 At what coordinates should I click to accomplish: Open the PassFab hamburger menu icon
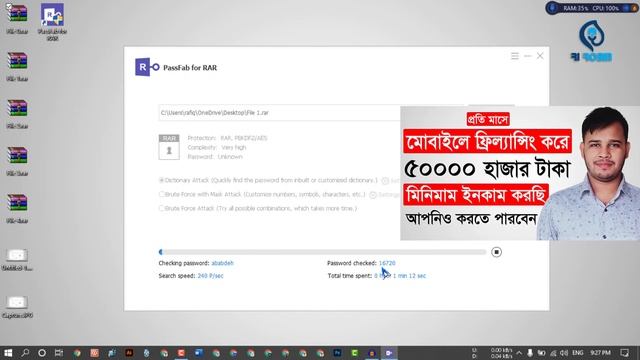coord(515,56)
